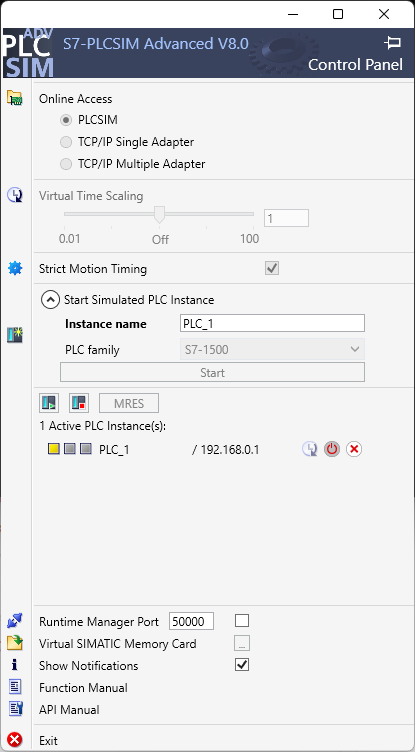Viewport: 415px width, 752px height.
Task: Click the red Exit icon
Action: 15,740
